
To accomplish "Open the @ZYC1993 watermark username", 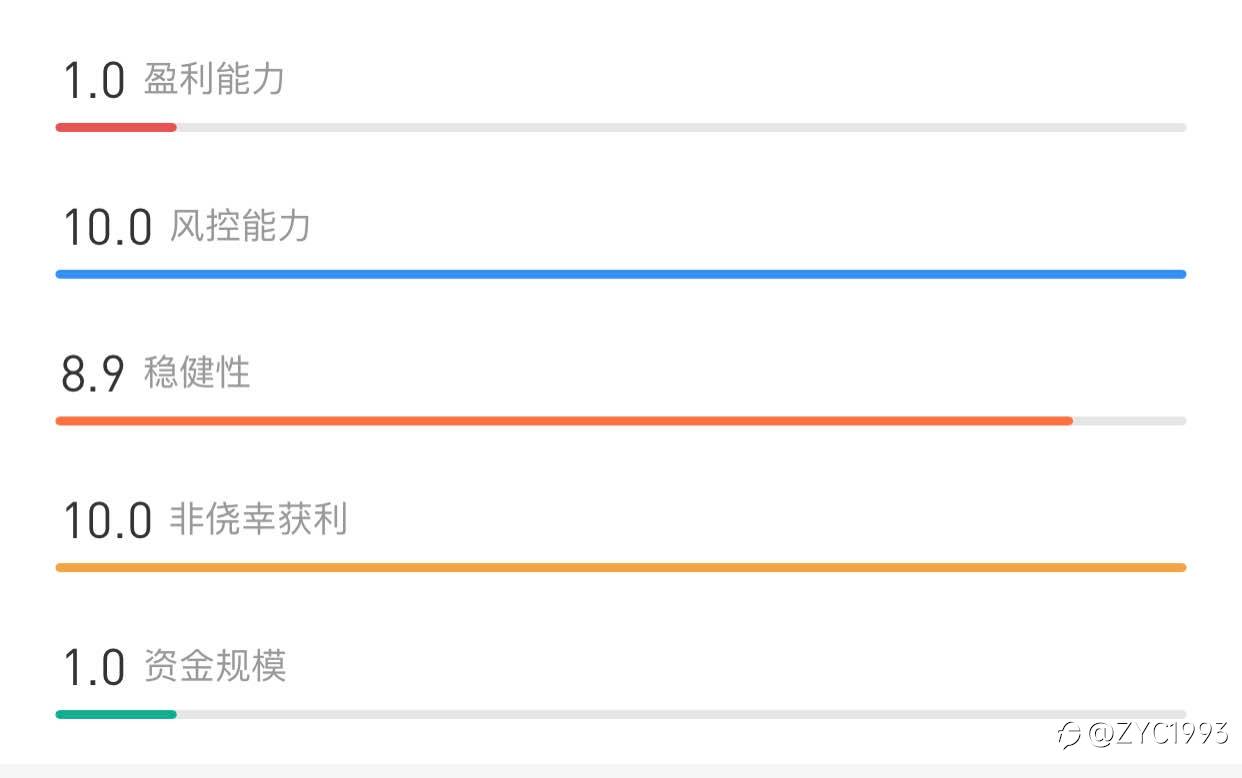I will click(x=1158, y=734).
